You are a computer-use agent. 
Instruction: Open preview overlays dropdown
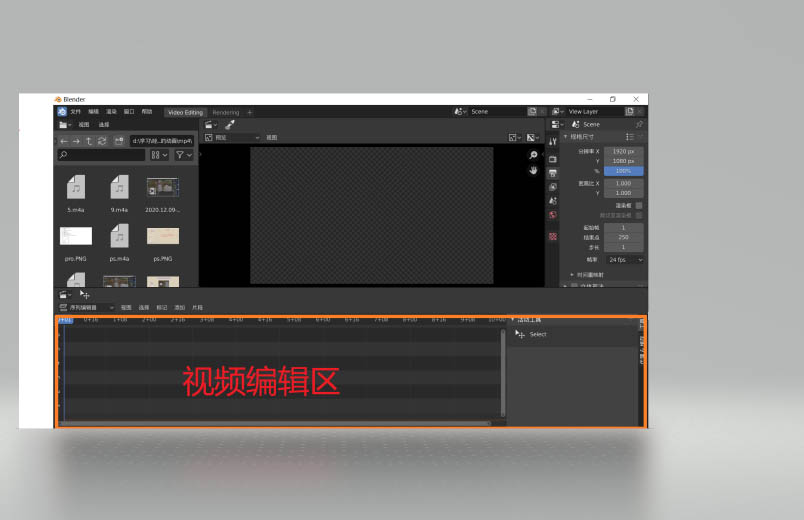[x=533, y=137]
